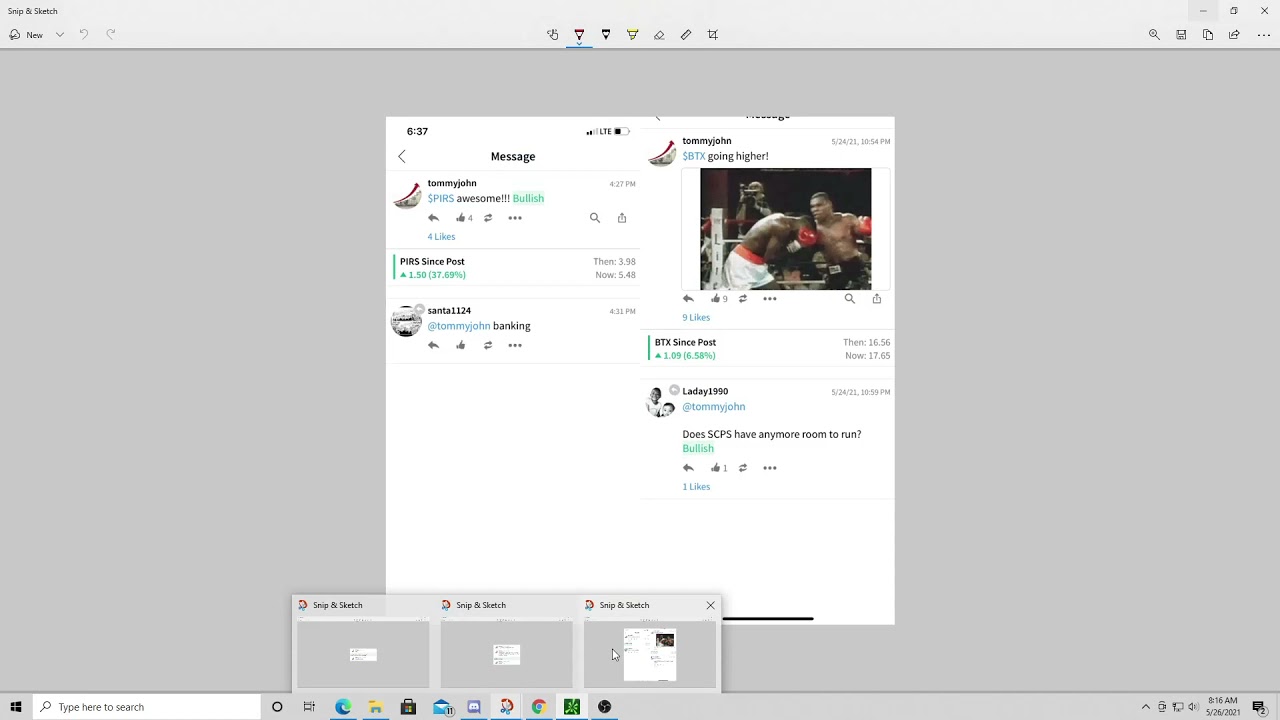Expand the New snip delay dropdown arrow
The height and width of the screenshot is (720, 1280).
pos(60,35)
